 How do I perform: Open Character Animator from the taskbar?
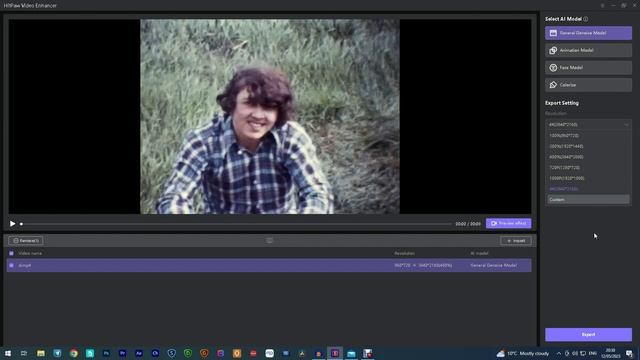coord(155,353)
